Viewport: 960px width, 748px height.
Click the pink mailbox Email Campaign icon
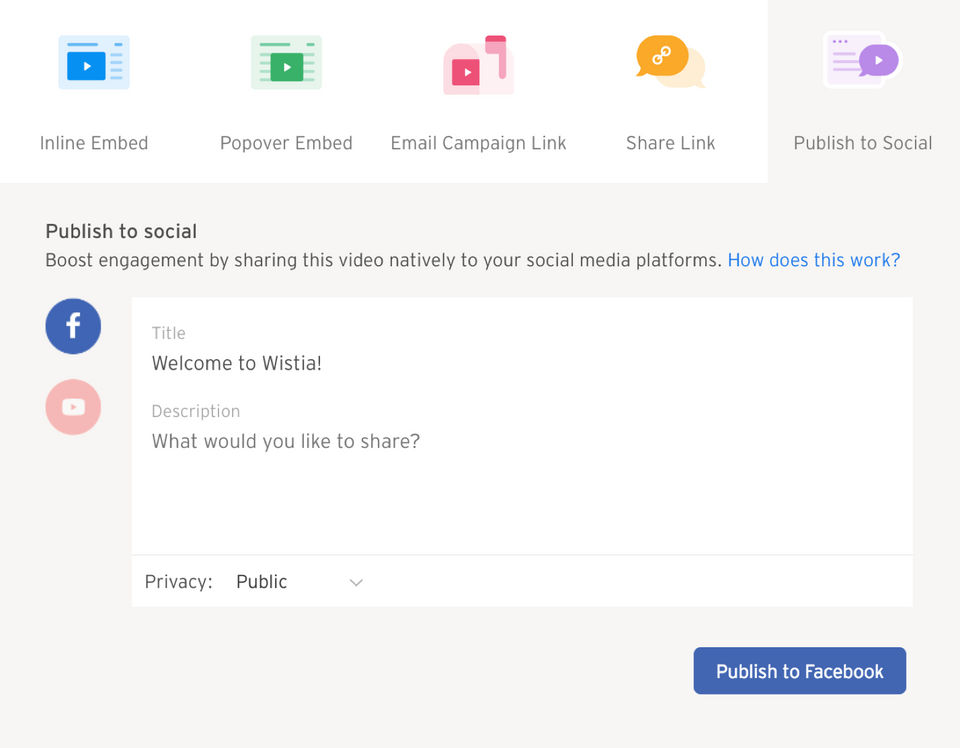[478, 65]
